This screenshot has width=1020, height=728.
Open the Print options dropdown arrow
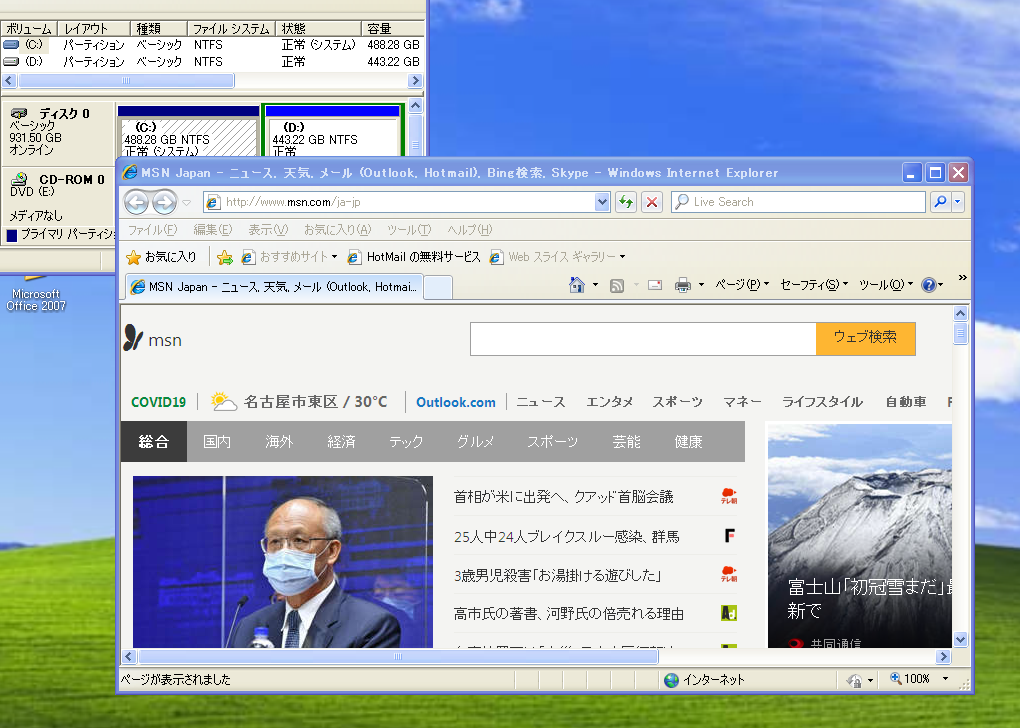(x=701, y=285)
